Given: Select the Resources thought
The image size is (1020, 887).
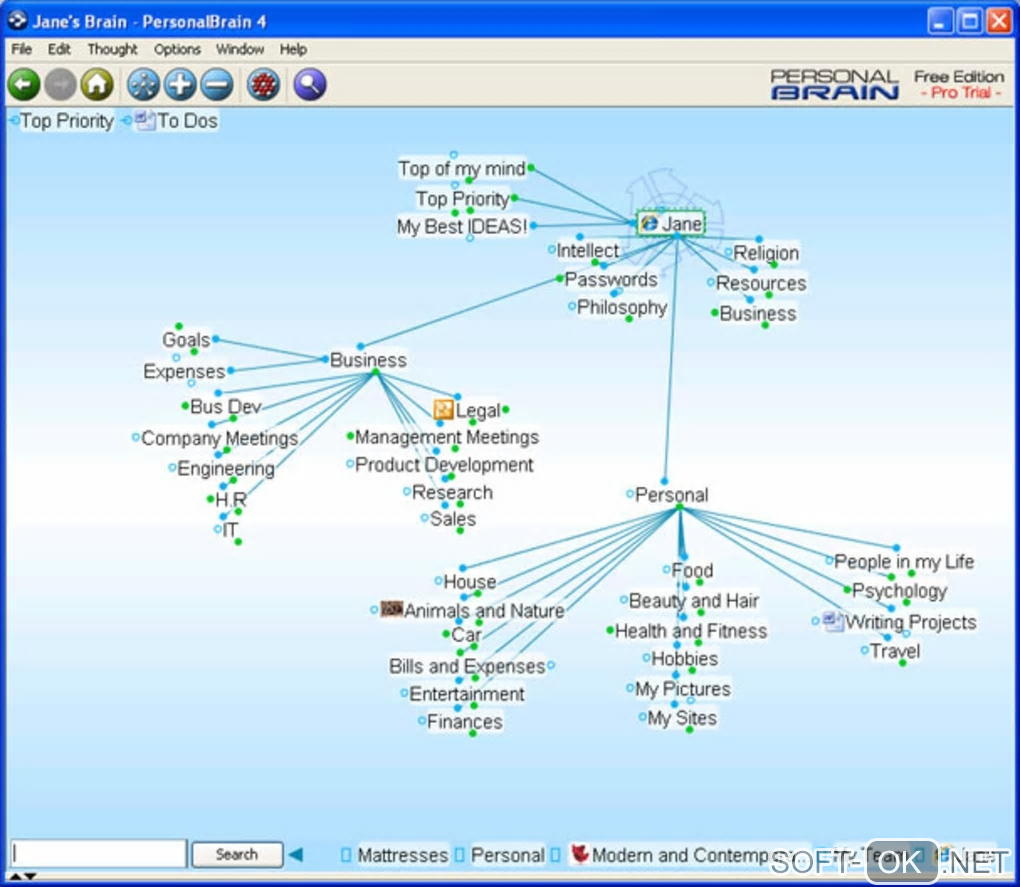Looking at the screenshot, I should pos(761,284).
